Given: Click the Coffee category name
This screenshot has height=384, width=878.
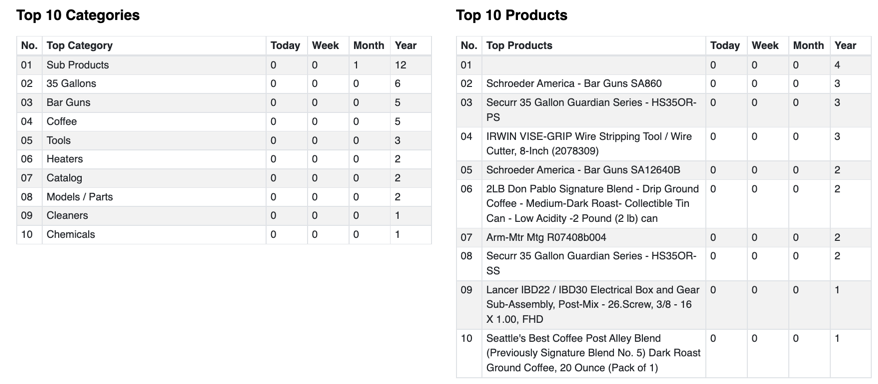Looking at the screenshot, I should click(62, 121).
